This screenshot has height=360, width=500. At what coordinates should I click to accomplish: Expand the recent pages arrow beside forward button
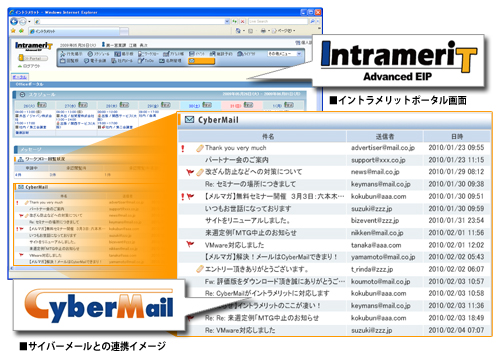pos(29,22)
